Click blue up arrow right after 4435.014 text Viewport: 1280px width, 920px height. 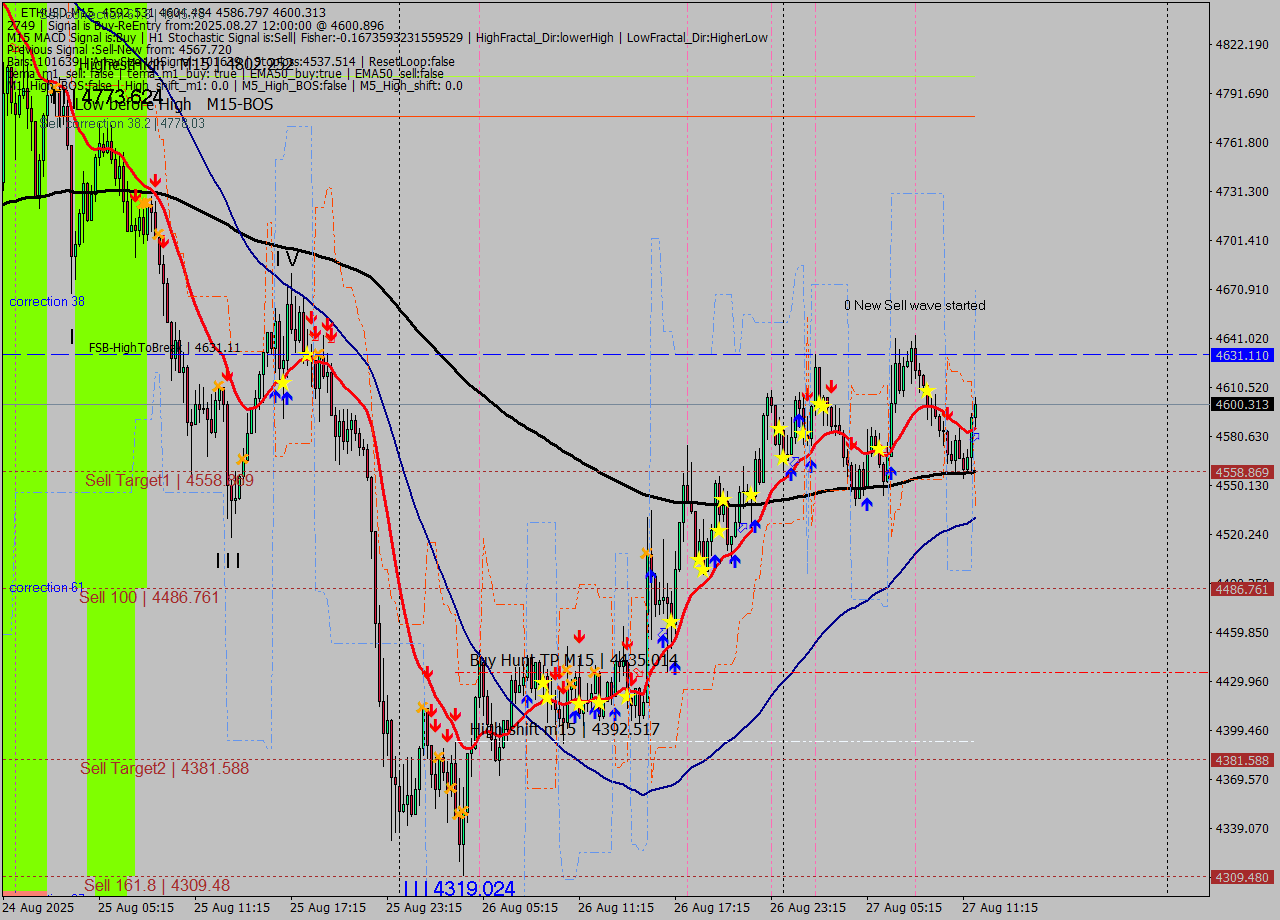(675, 667)
